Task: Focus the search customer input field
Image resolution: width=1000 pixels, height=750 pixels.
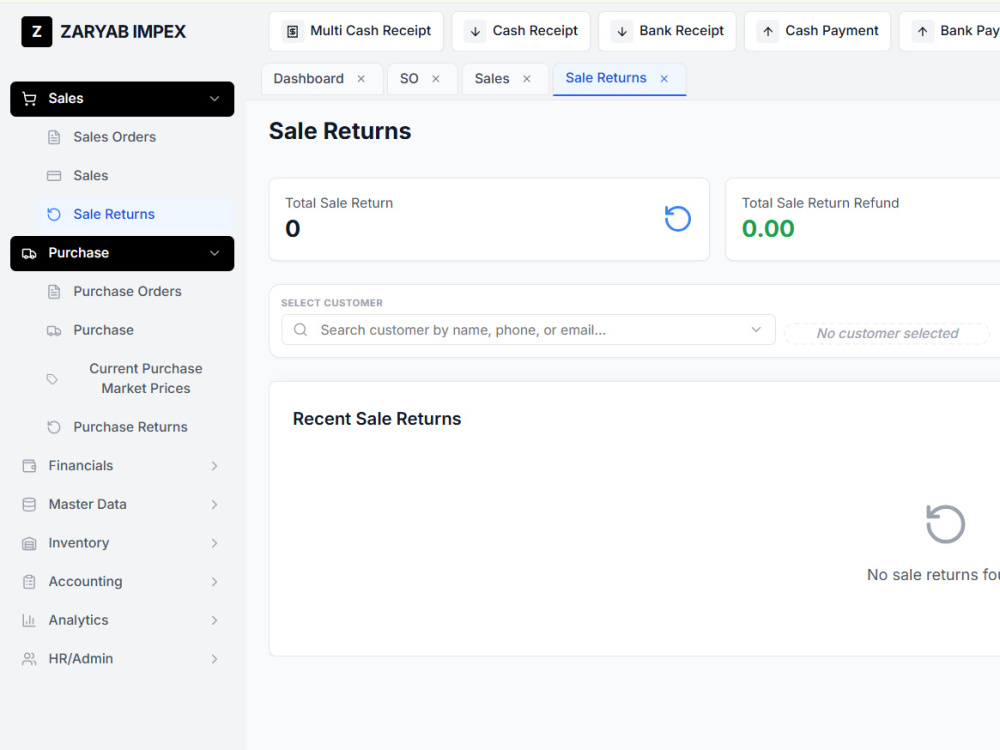Action: coord(529,330)
